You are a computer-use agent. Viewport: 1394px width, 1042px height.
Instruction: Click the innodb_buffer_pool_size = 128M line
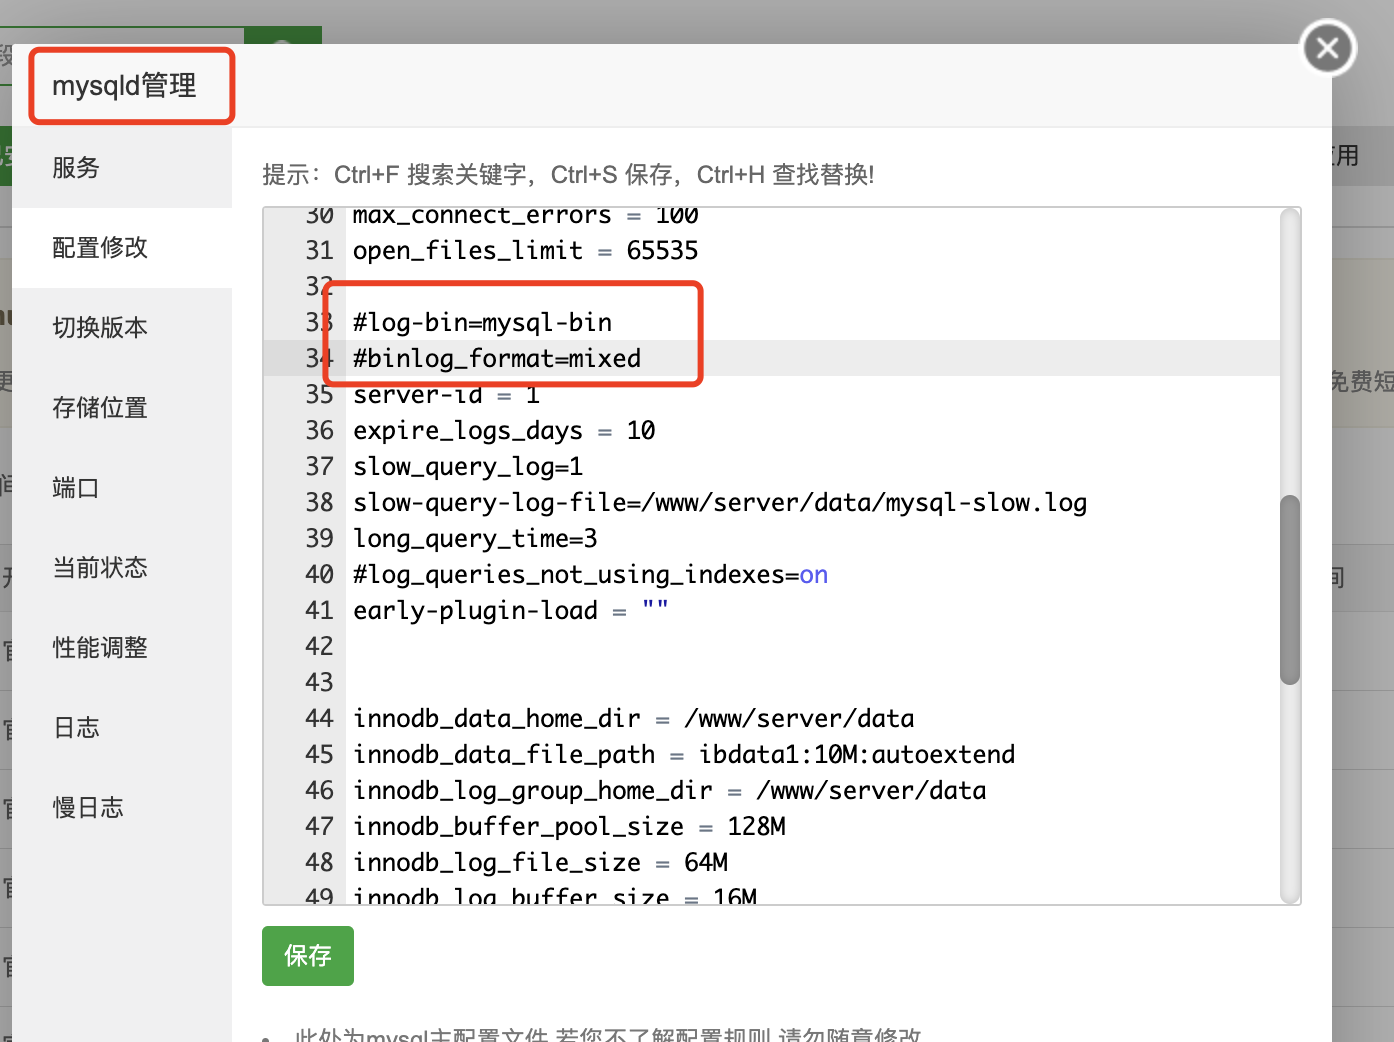coord(568,826)
